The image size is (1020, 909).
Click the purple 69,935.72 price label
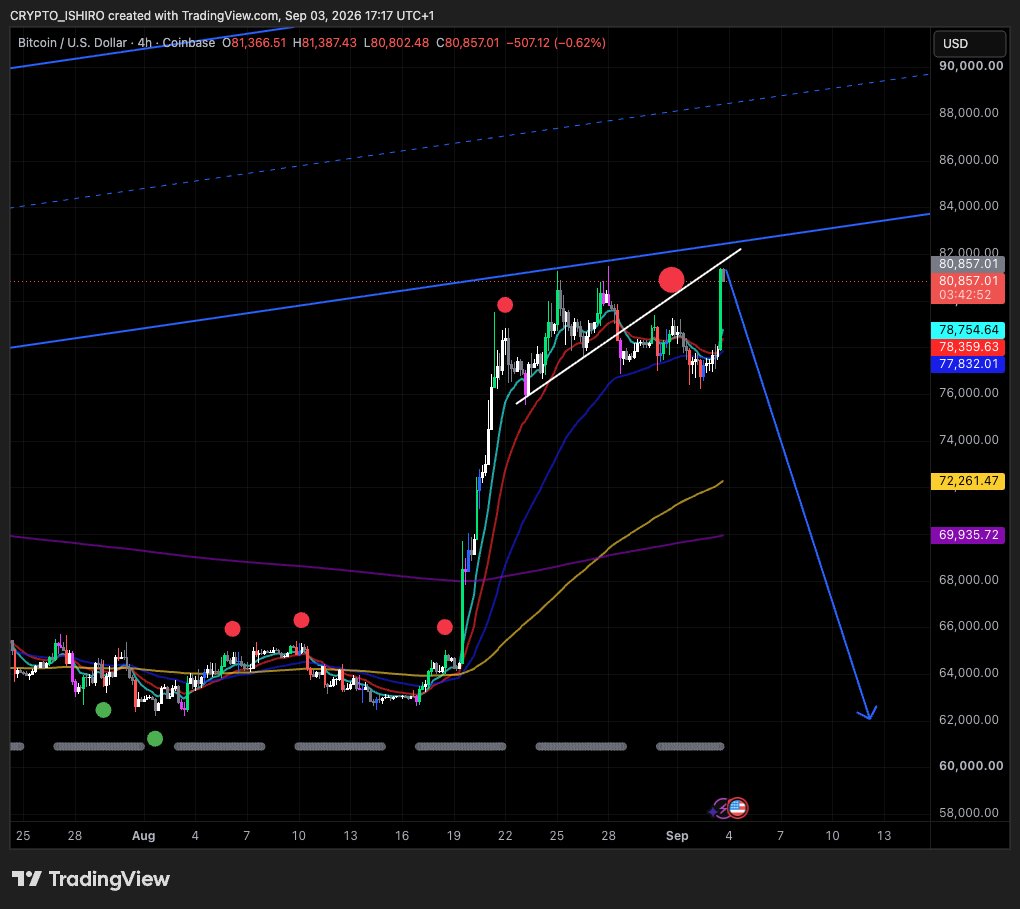coord(968,535)
